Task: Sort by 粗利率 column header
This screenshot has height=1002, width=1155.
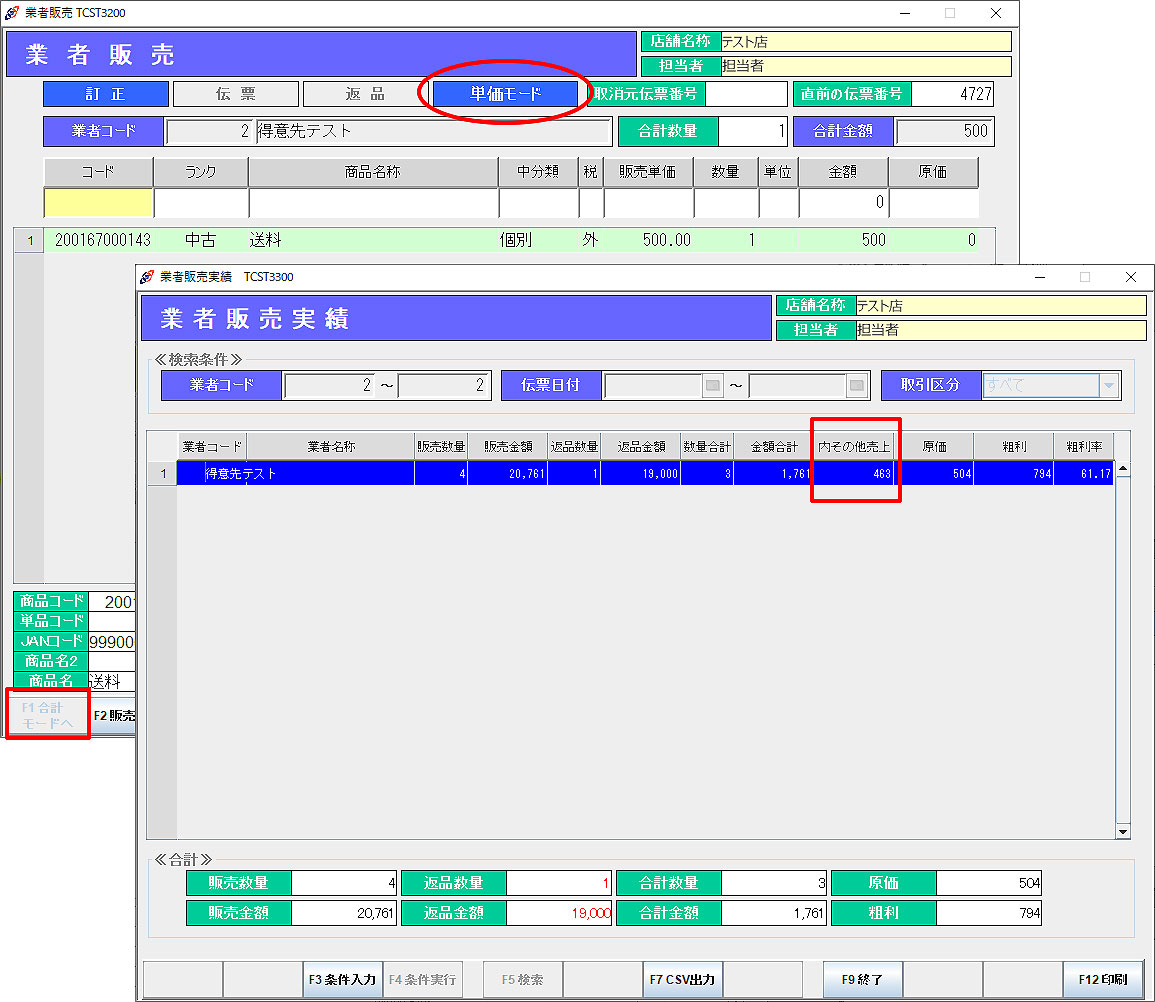Action: (x=1084, y=447)
